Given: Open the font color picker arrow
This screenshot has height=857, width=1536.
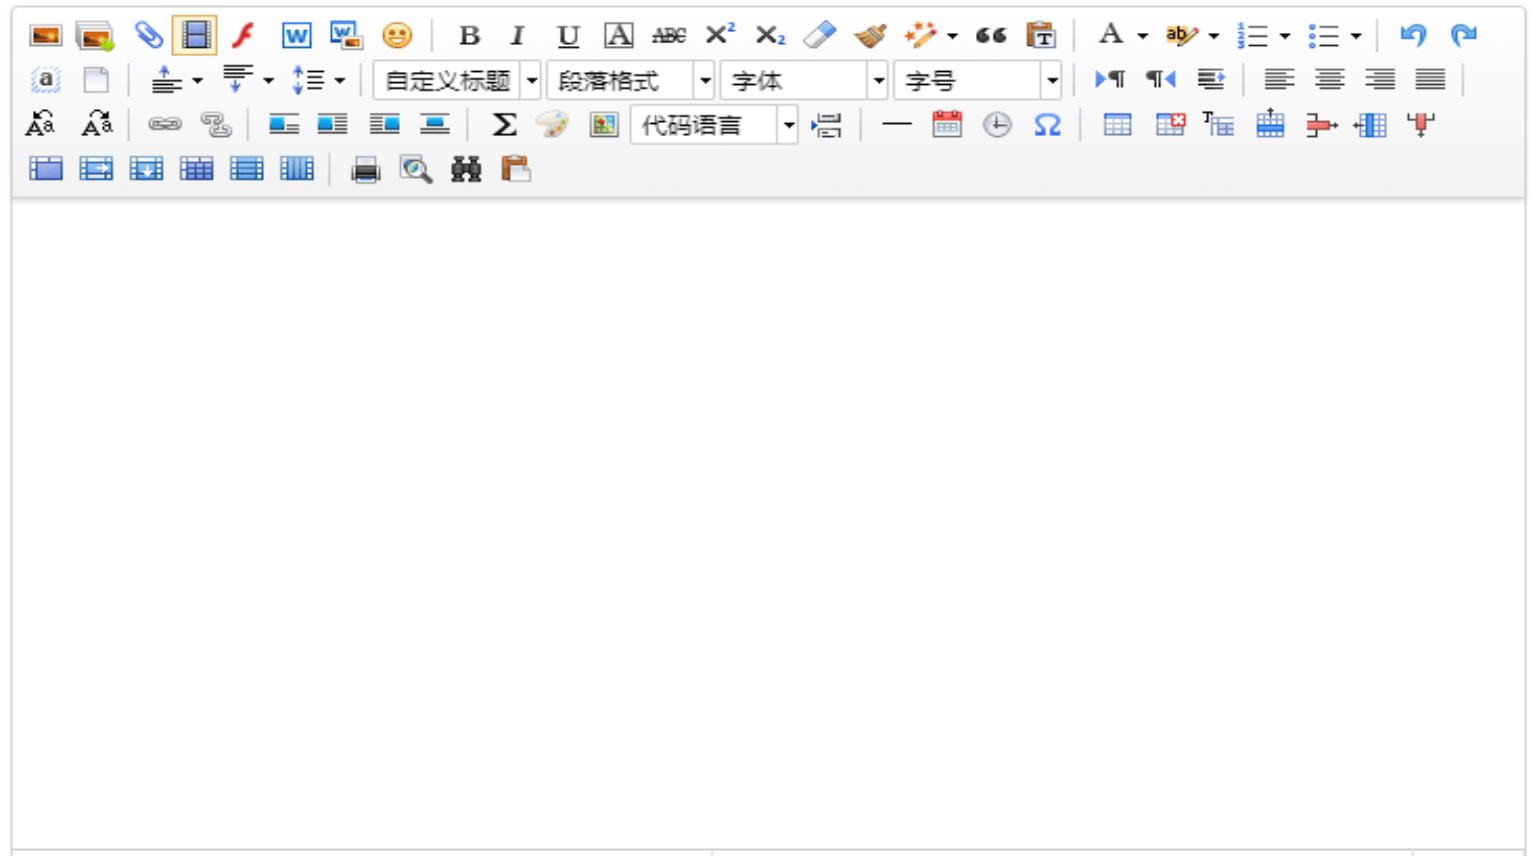Looking at the screenshot, I should tap(1142, 37).
